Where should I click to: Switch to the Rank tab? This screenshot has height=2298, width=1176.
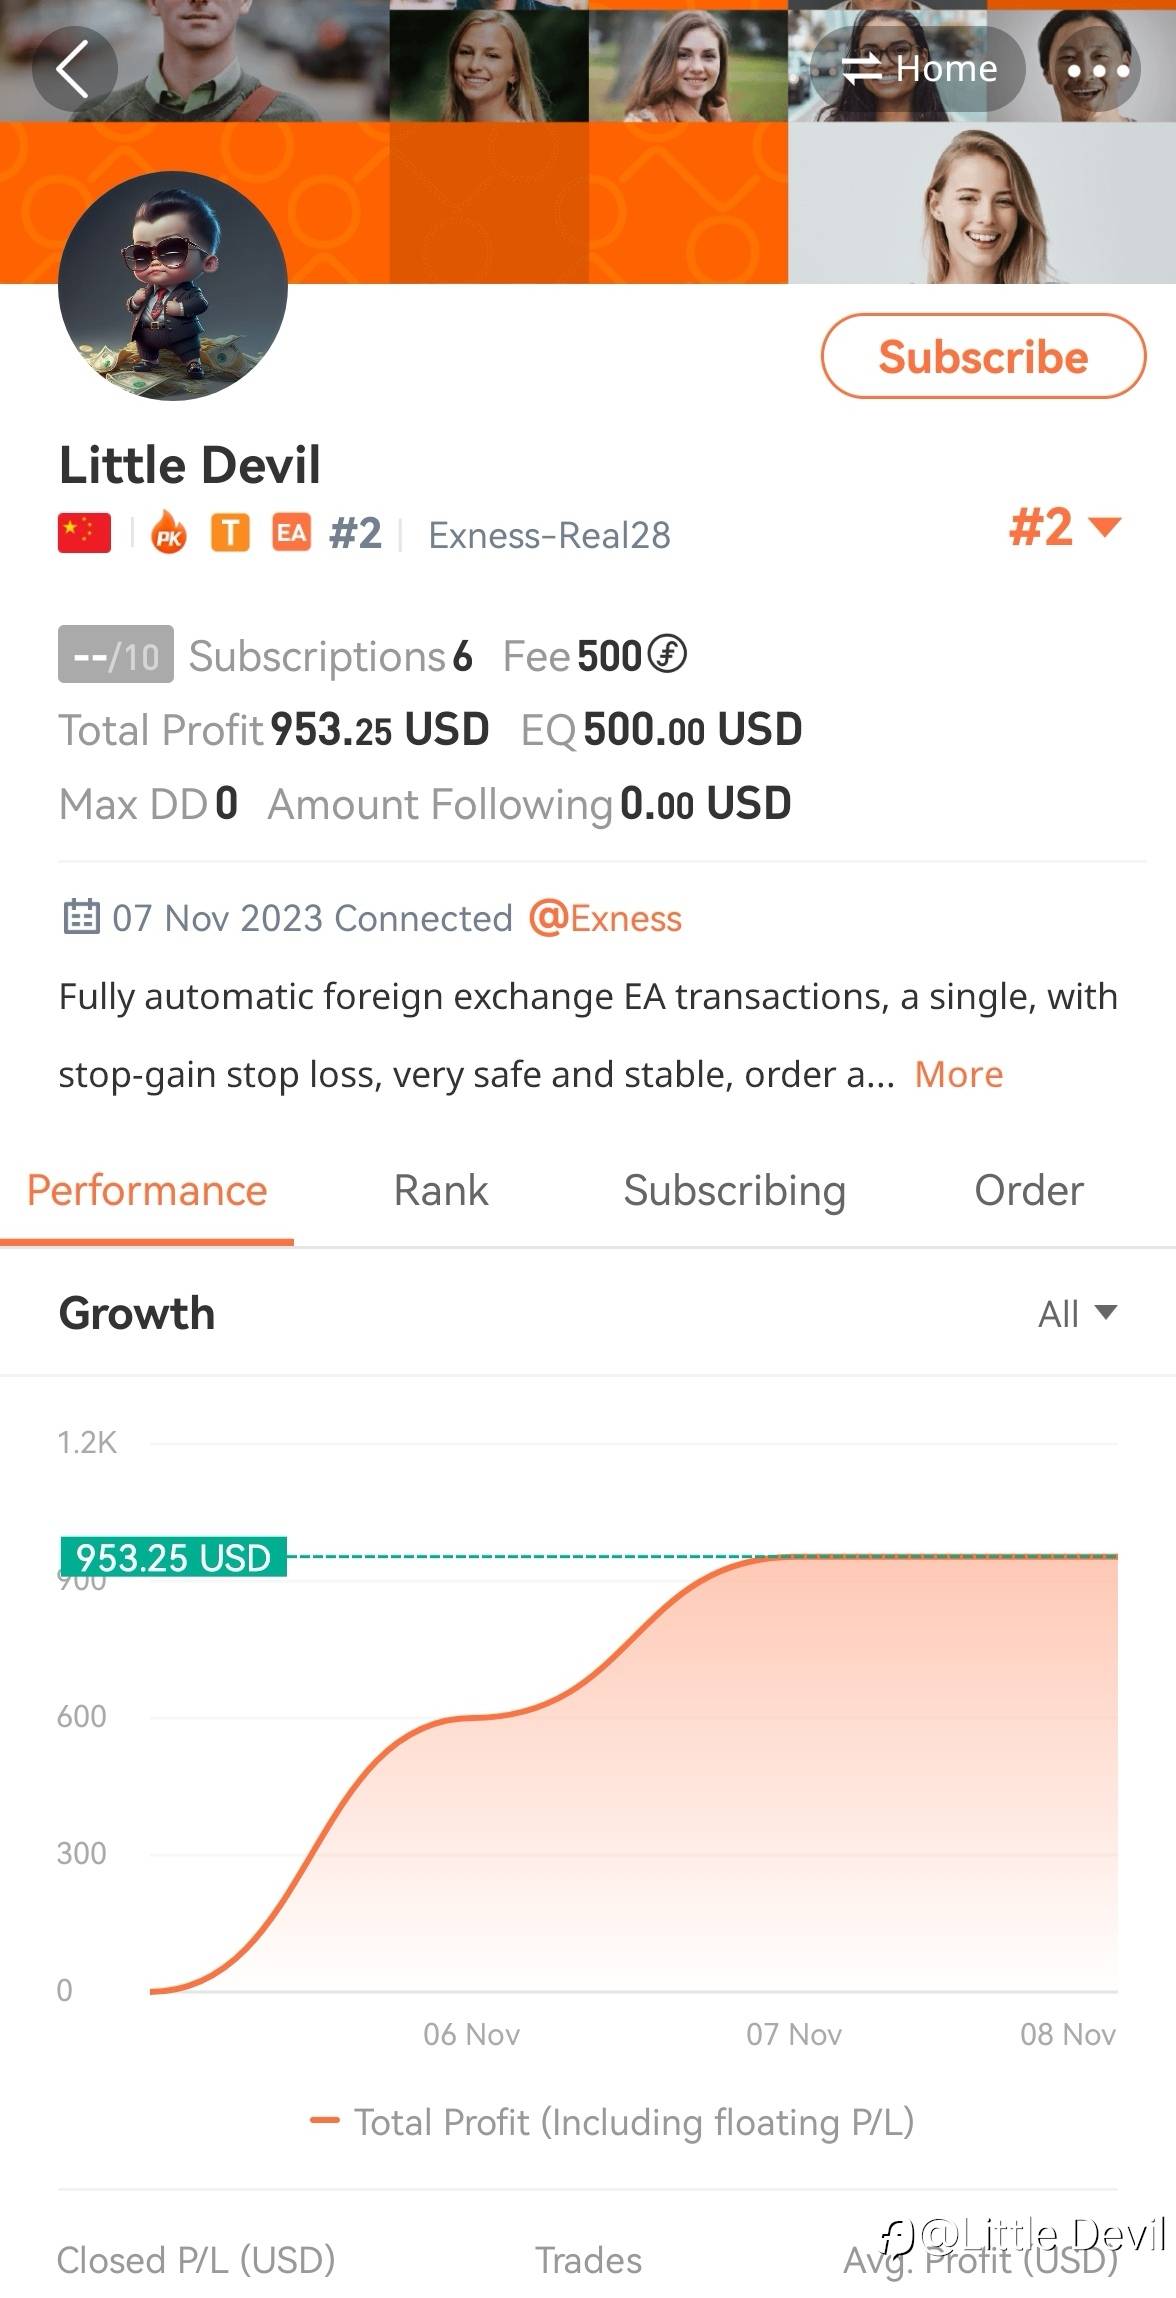pos(441,1190)
